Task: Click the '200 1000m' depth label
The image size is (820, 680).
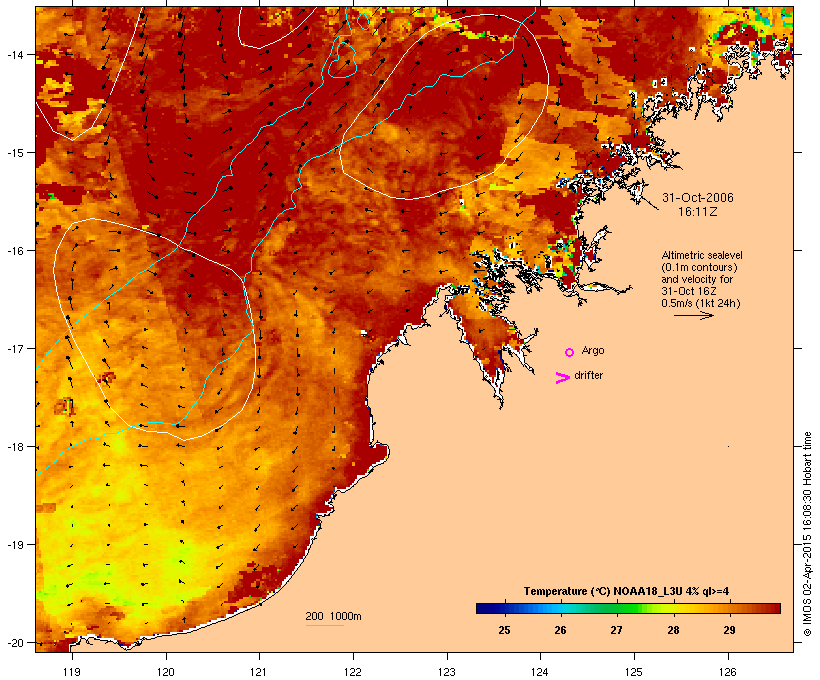Action: click(x=333, y=616)
